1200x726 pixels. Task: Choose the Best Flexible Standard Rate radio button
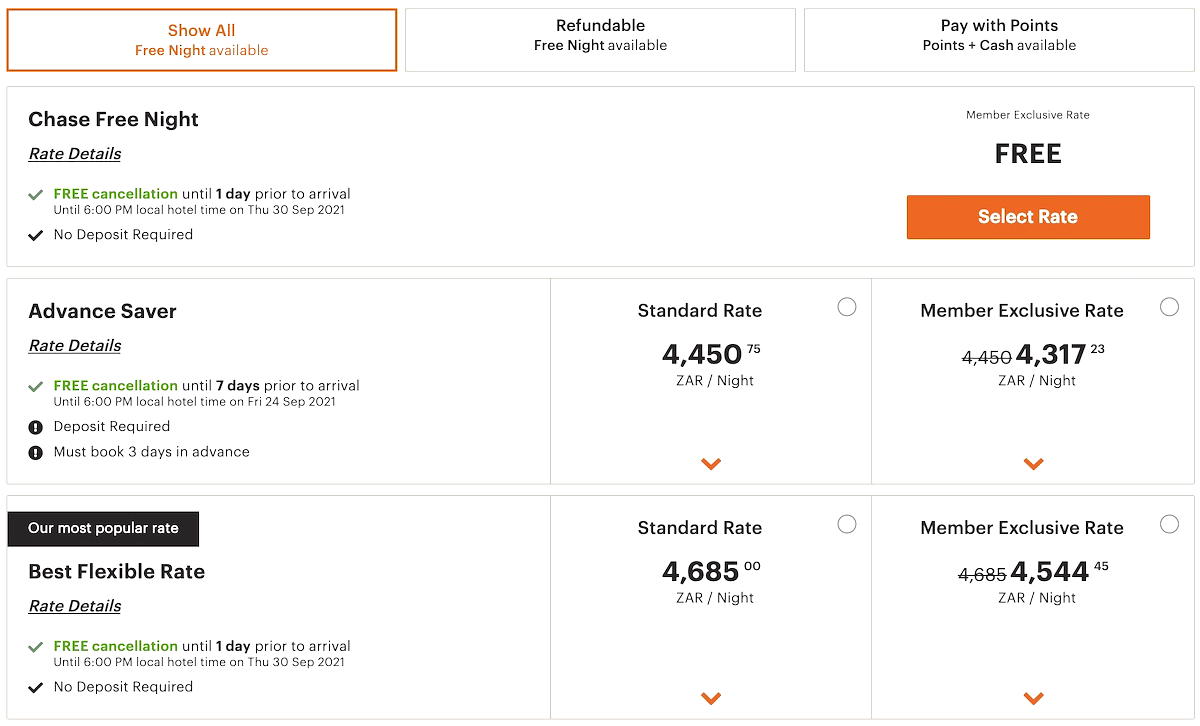point(847,524)
